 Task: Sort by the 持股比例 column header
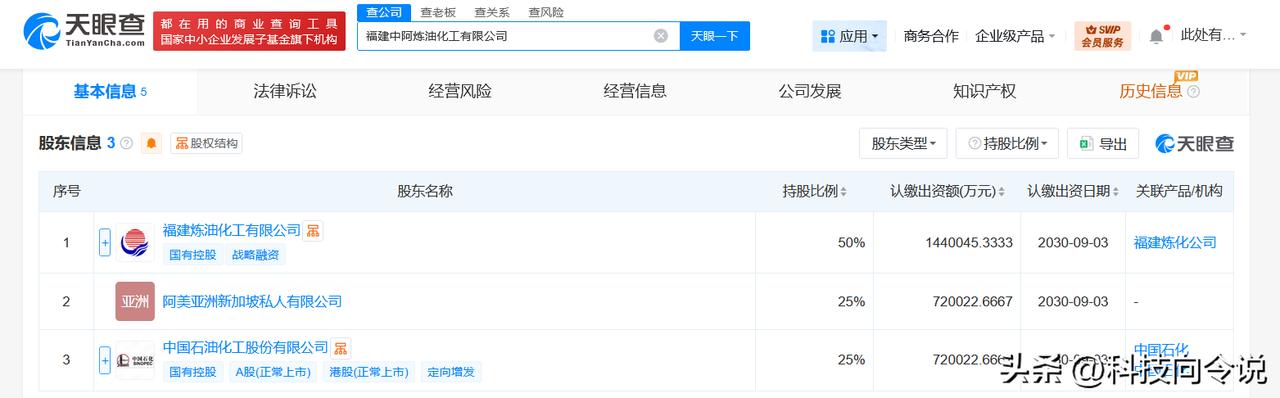815,191
